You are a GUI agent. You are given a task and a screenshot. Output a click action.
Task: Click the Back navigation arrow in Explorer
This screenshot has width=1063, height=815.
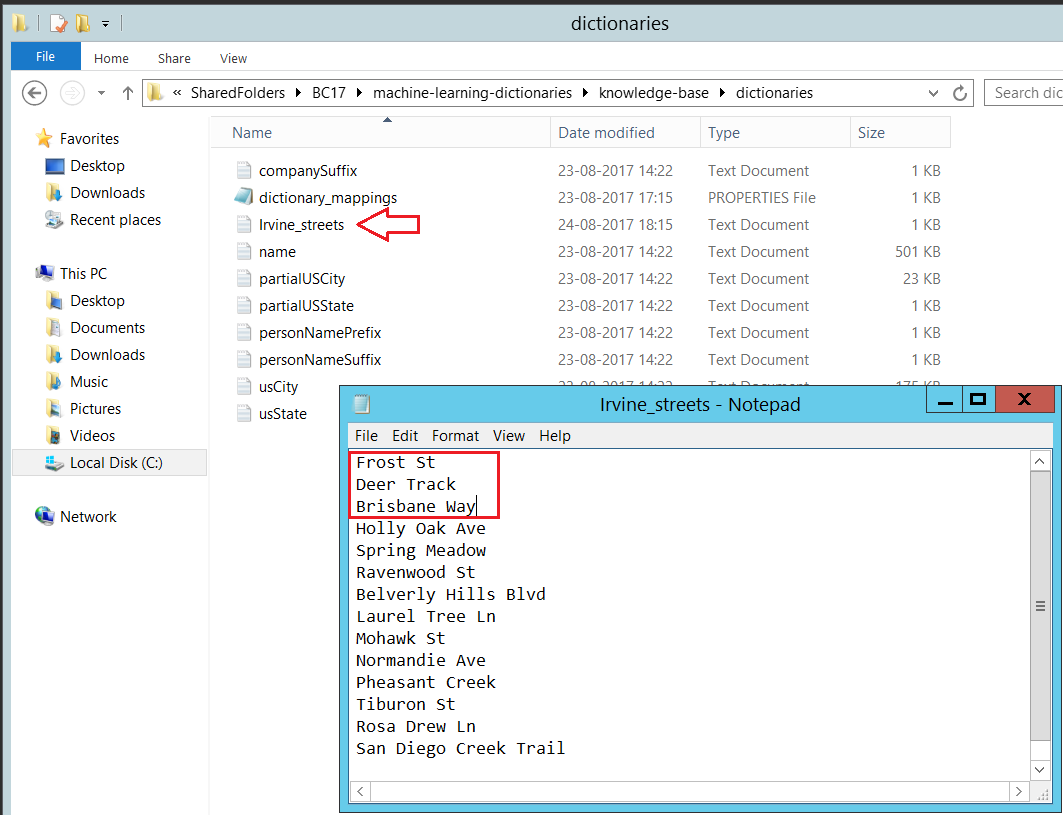pyautogui.click(x=35, y=93)
